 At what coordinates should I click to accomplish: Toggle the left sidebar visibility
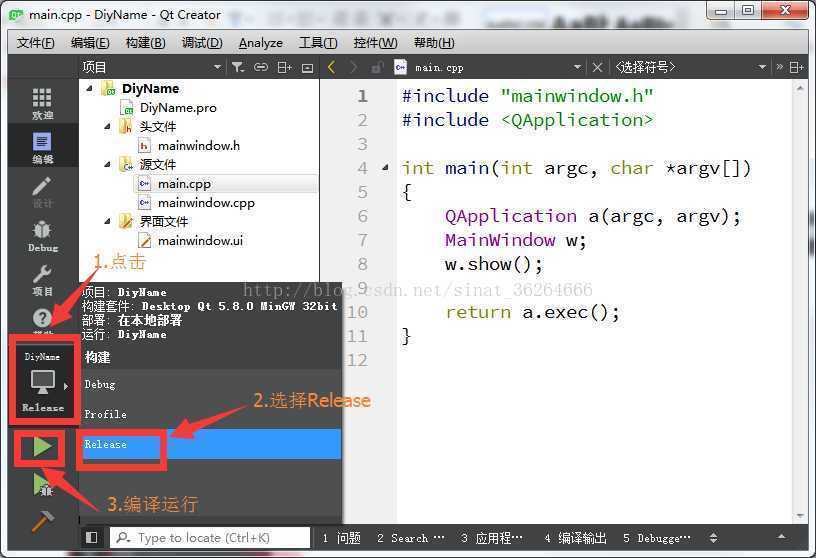(92, 537)
